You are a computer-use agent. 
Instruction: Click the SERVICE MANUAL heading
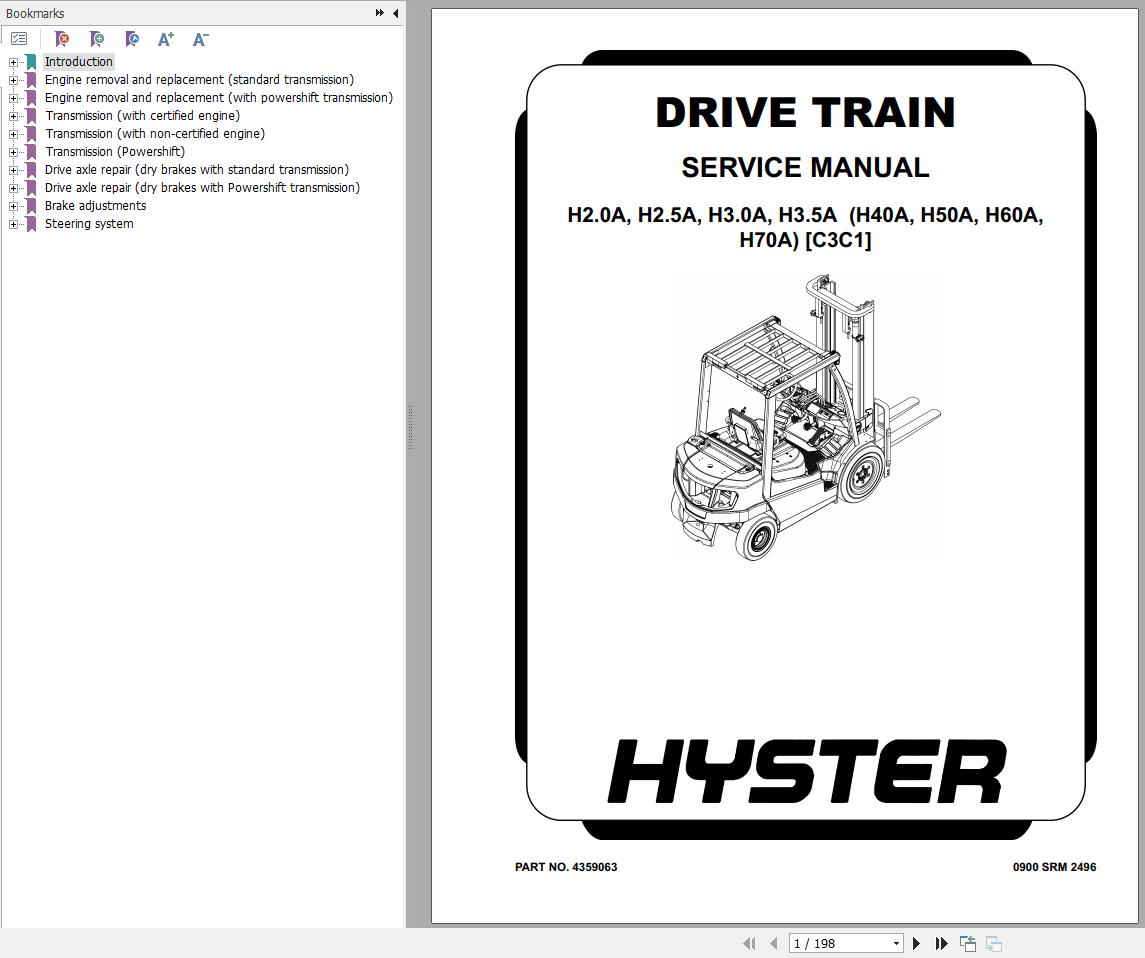[x=805, y=167]
